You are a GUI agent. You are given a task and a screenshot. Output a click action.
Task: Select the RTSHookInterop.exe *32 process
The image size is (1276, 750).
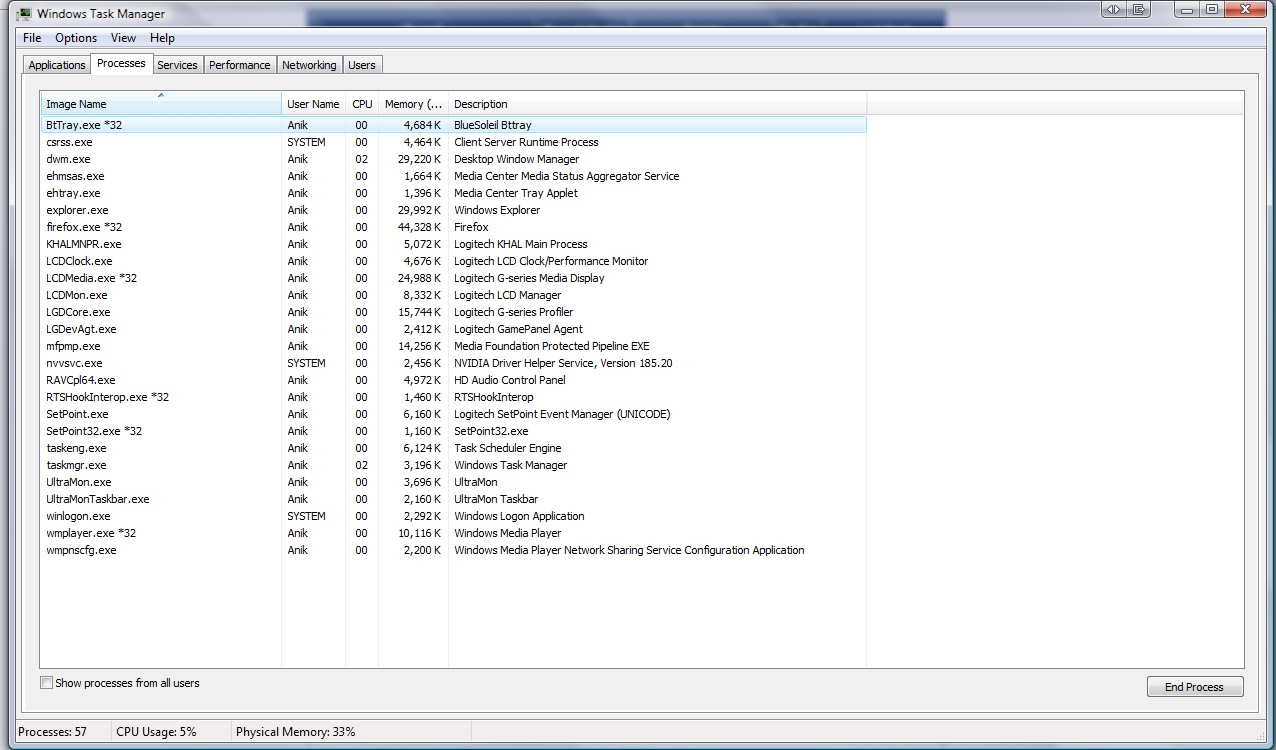[453, 397]
